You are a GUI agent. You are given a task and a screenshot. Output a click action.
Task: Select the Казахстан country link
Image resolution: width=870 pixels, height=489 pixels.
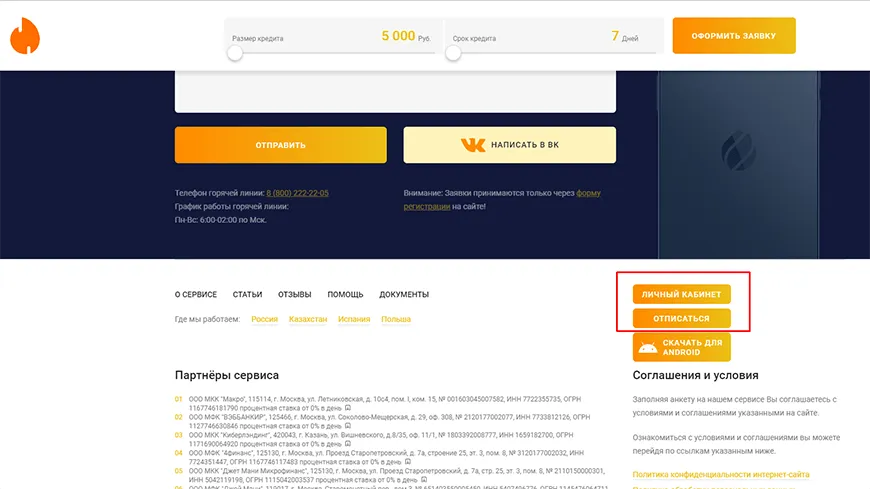pos(308,320)
